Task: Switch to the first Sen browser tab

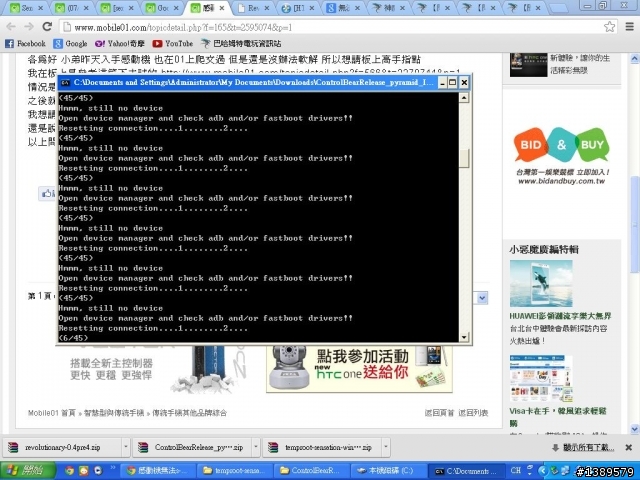Action: click(x=26, y=8)
